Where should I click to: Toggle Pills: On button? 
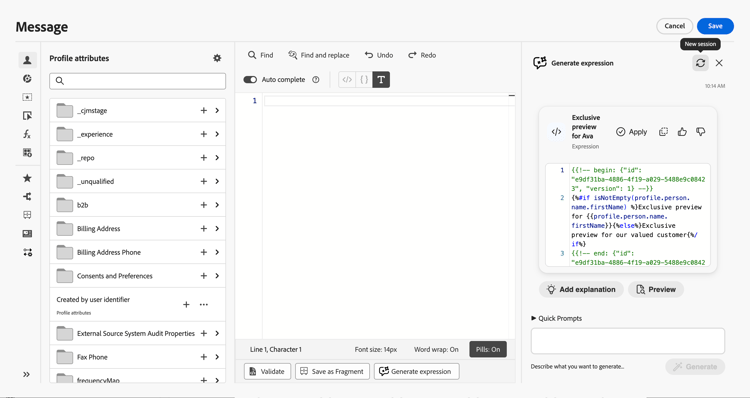coord(488,349)
